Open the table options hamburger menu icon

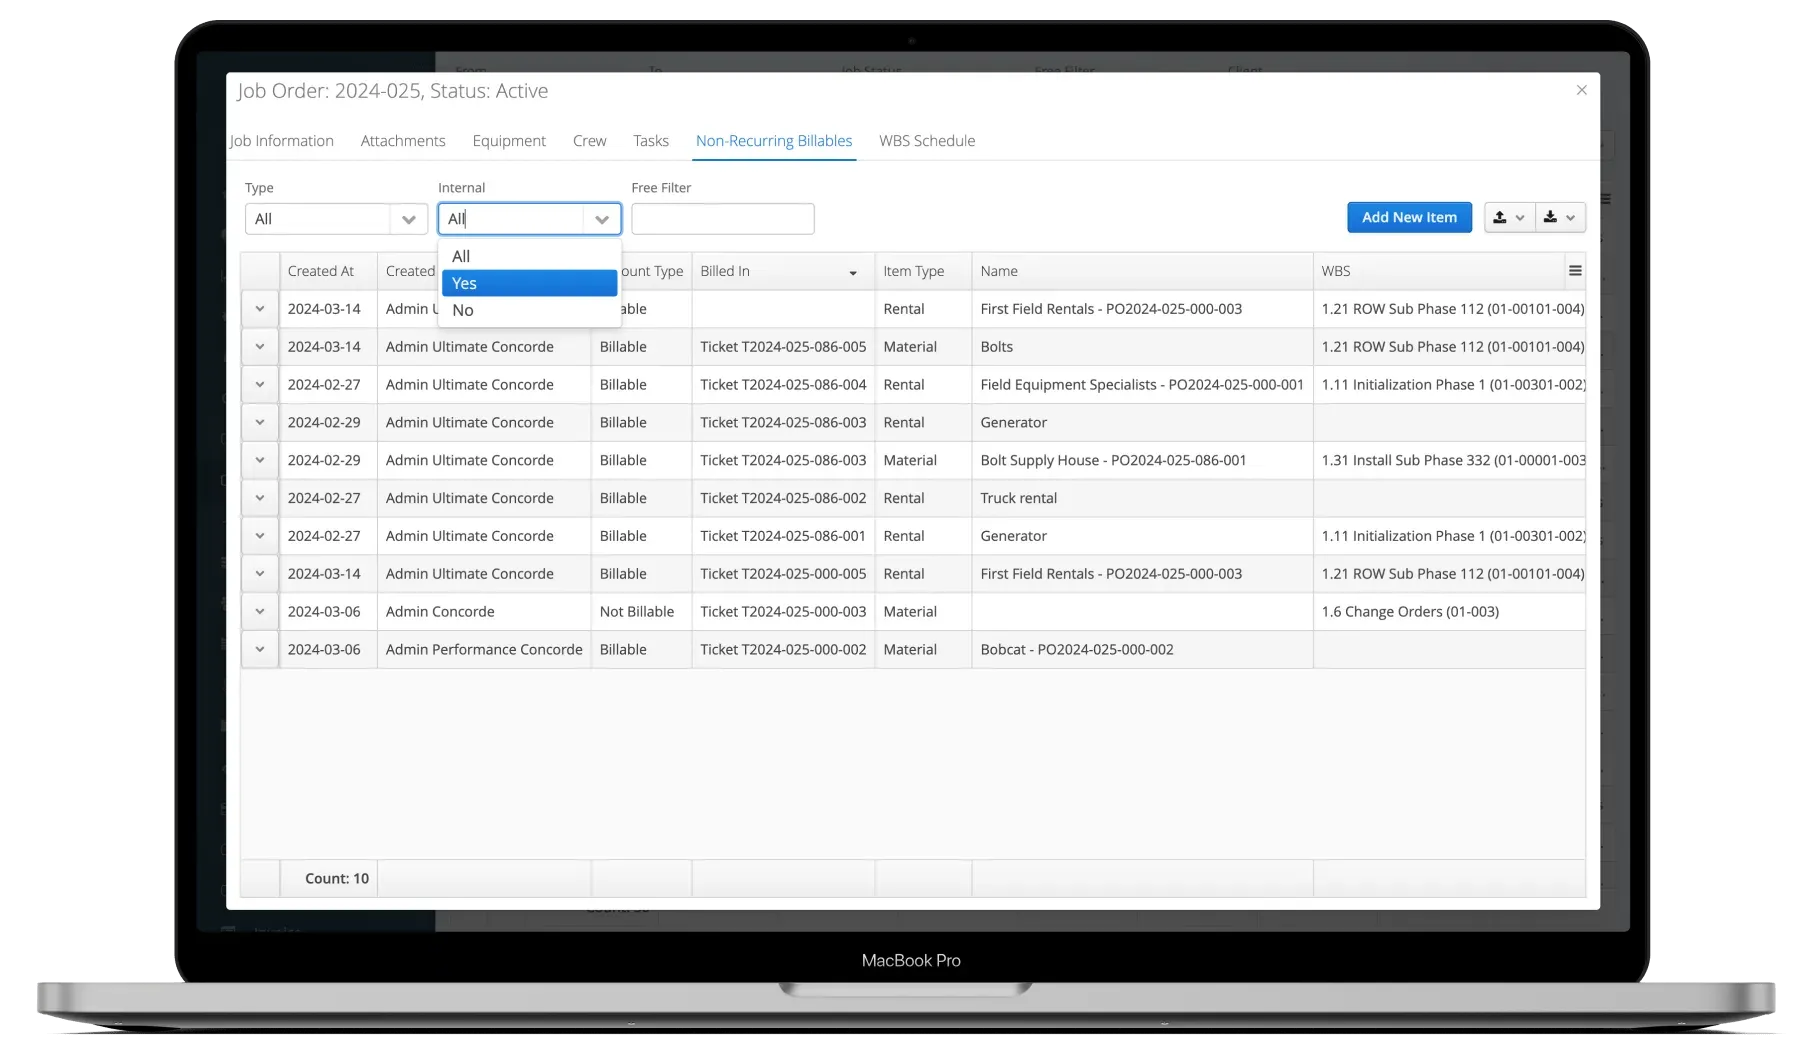coord(1575,270)
